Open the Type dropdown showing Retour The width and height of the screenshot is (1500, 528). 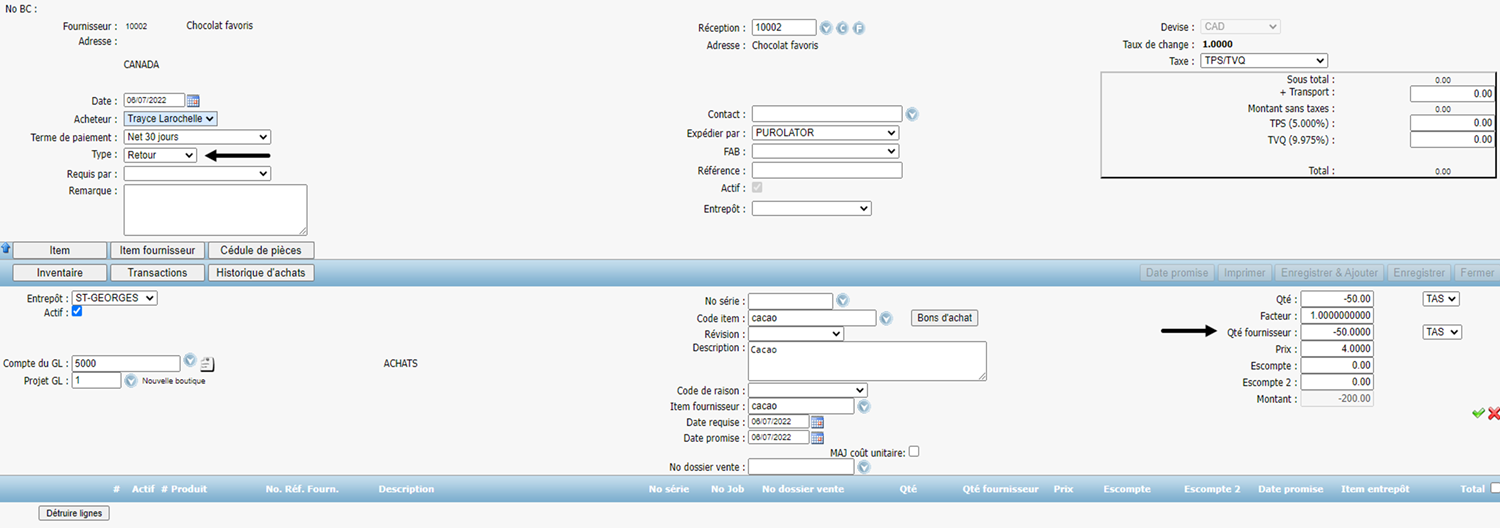160,155
